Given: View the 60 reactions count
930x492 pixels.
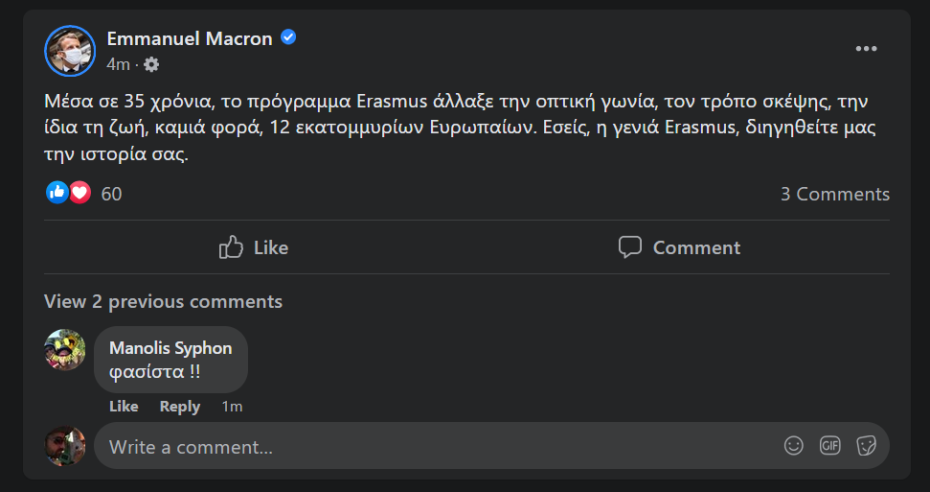Looking at the screenshot, I should click(111, 194).
